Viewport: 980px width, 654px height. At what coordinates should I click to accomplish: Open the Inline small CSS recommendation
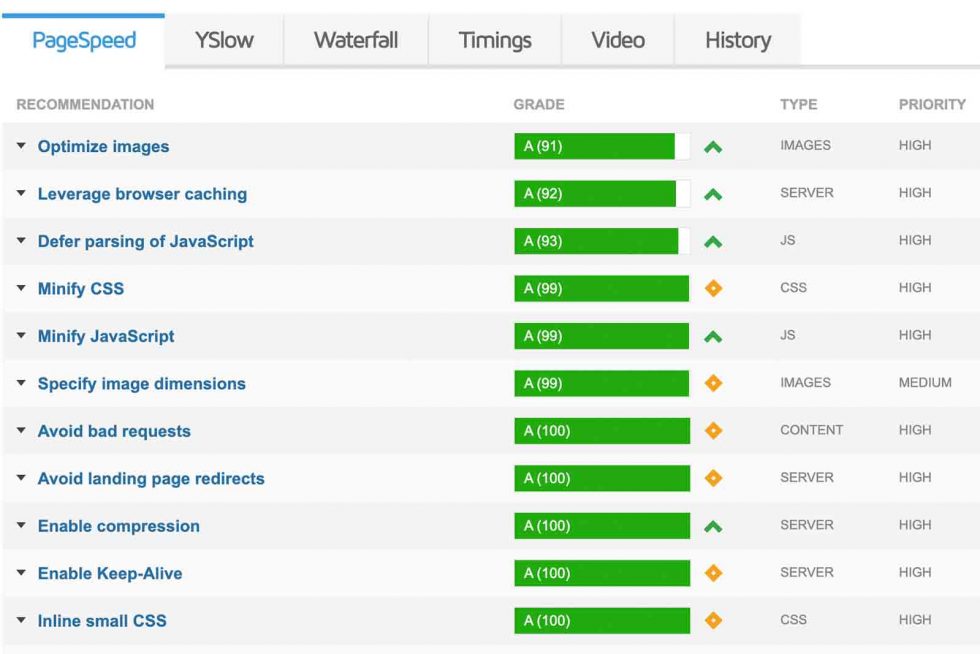click(102, 621)
